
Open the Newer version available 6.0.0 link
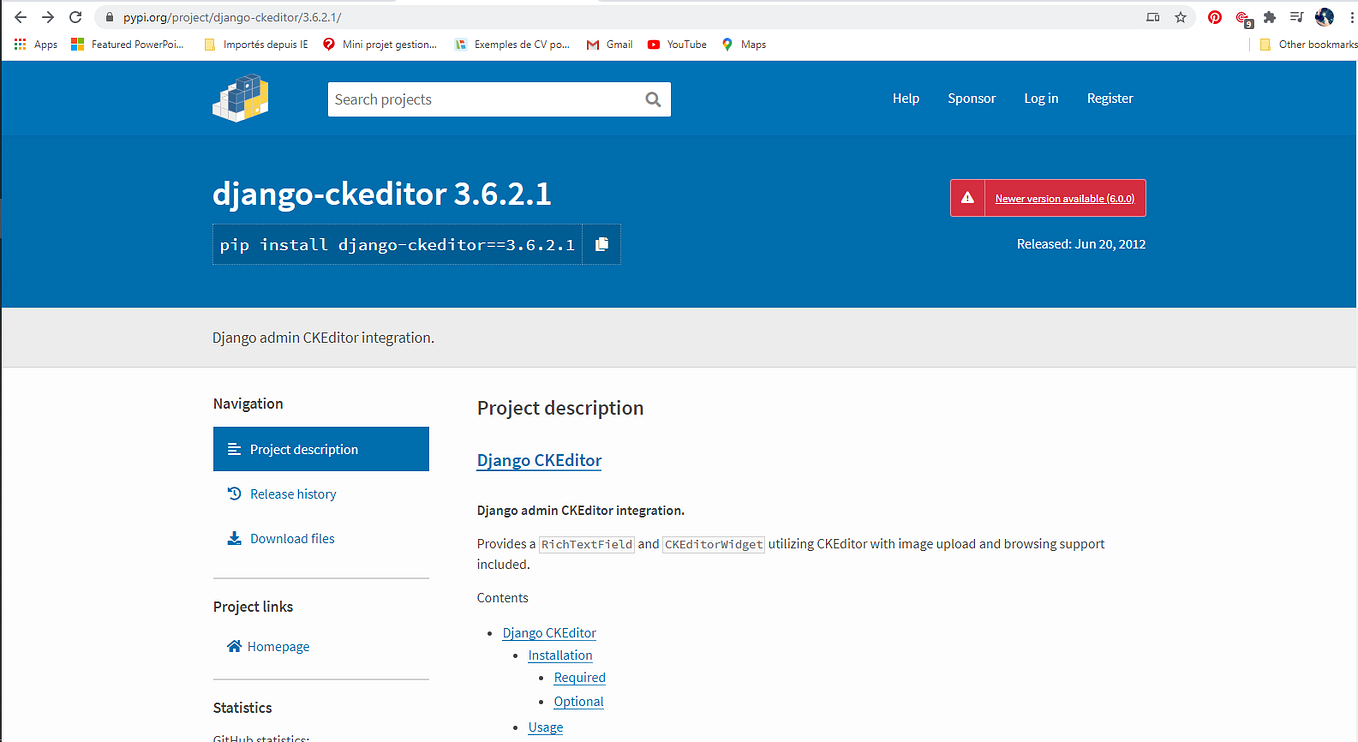[1064, 198]
